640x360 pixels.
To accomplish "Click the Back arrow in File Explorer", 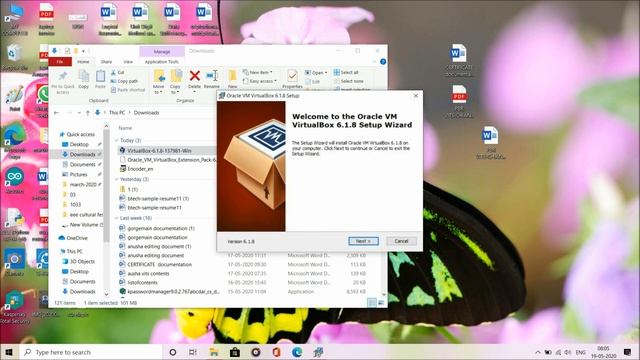I will pyautogui.click(x=57, y=113).
